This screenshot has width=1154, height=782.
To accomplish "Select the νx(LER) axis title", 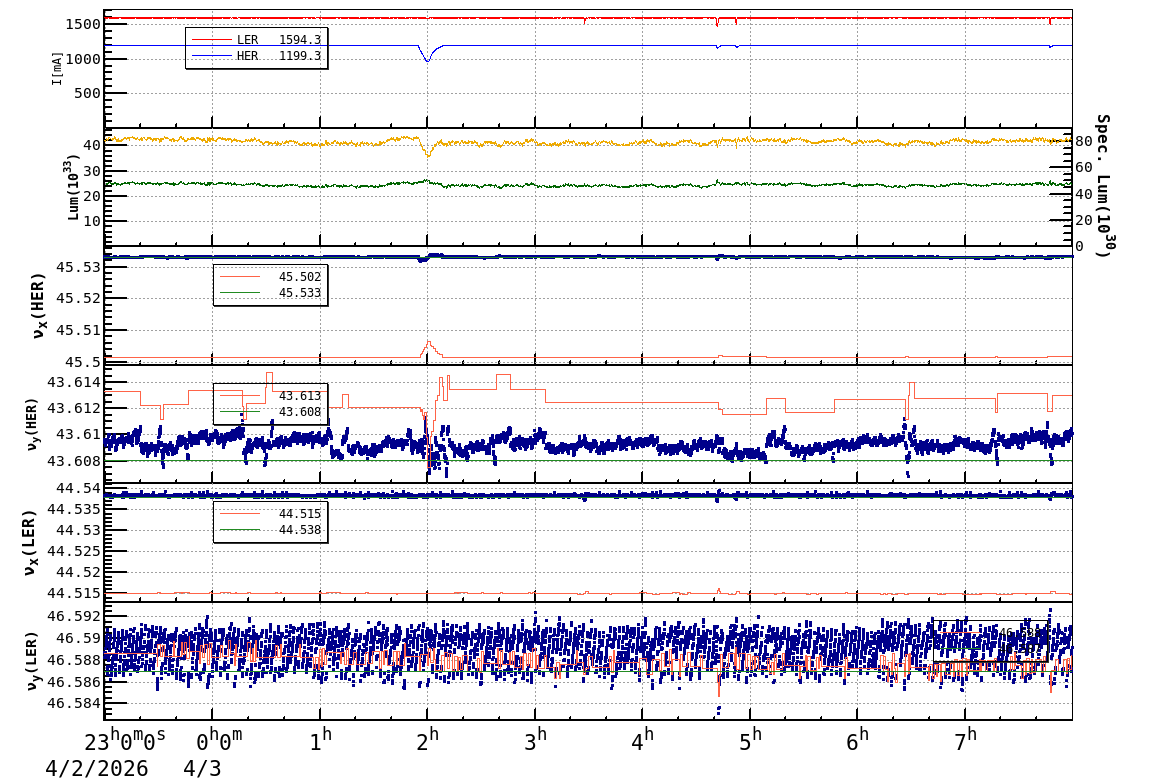I will [31, 543].
